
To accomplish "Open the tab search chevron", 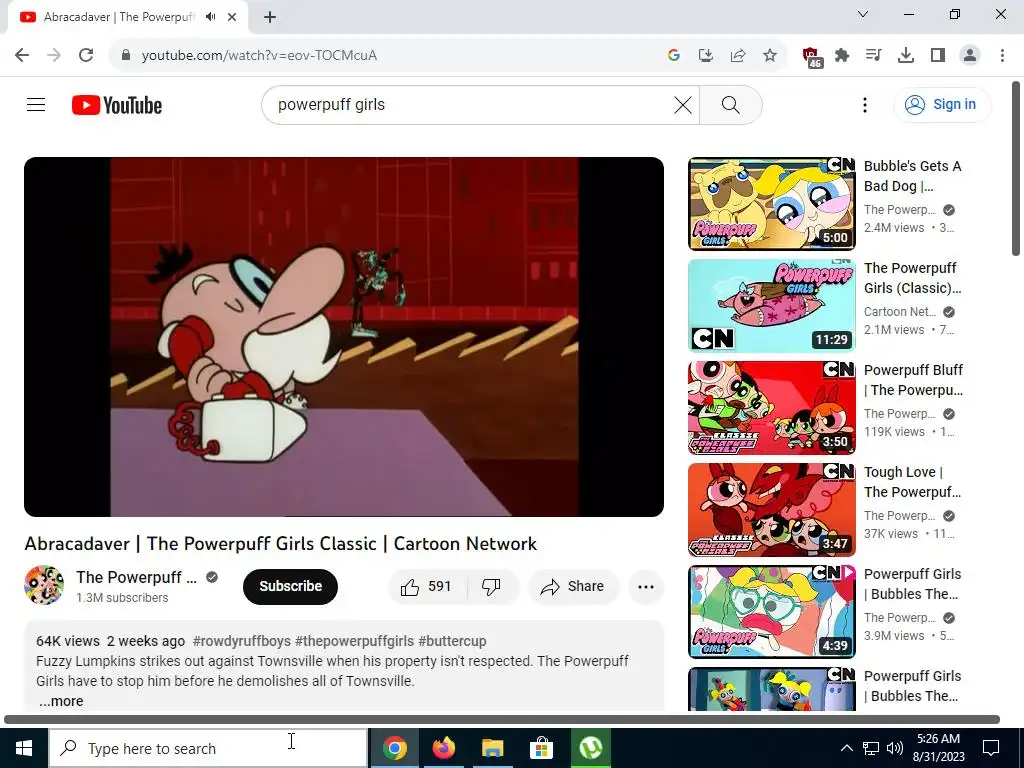I will click(x=863, y=14).
